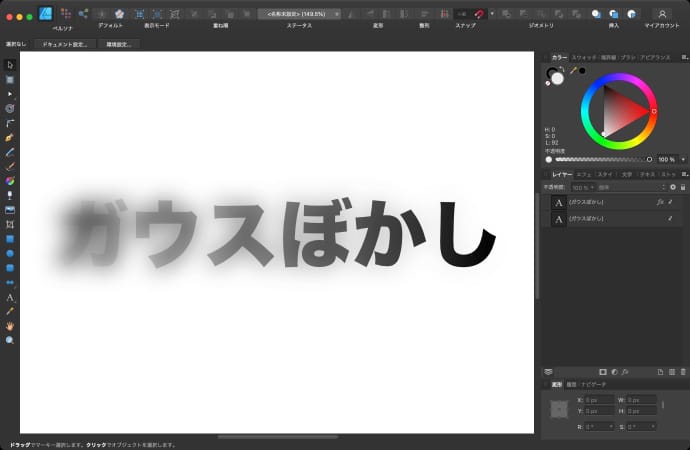The image size is (690, 450).
Task: Click the Add Layer page icon
Action: (x=660, y=371)
